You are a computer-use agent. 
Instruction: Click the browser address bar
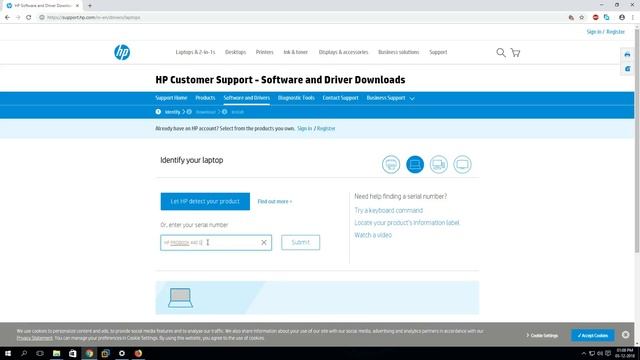point(302,18)
